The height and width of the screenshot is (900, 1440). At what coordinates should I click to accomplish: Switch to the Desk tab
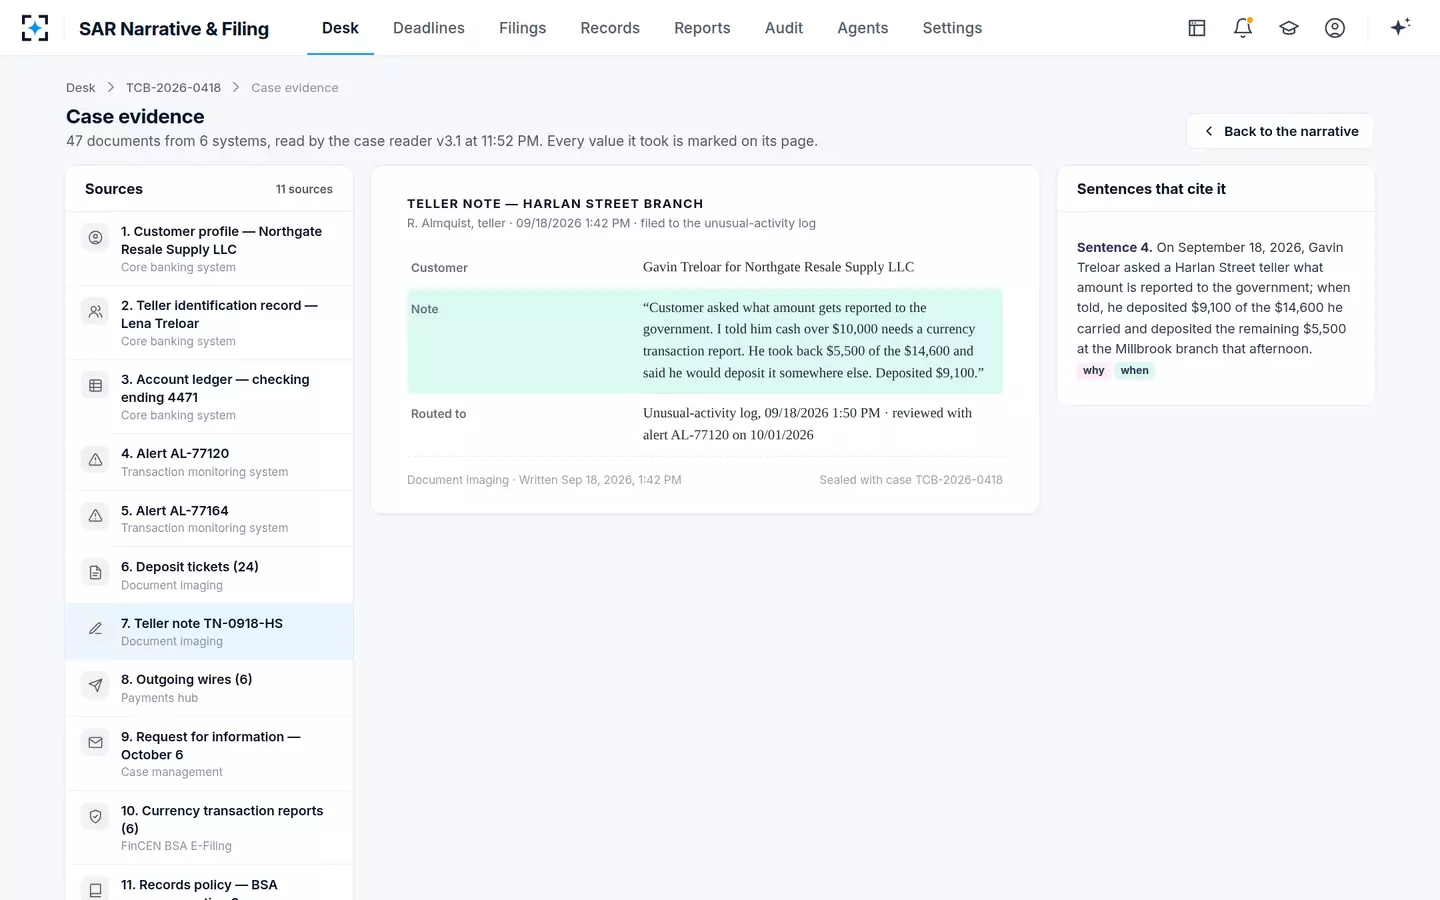[340, 28]
